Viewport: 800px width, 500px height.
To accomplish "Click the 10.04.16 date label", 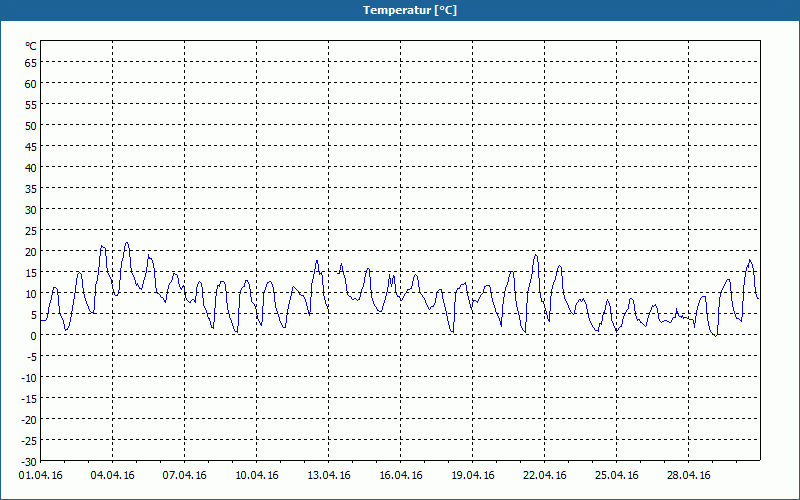I will [257, 476].
